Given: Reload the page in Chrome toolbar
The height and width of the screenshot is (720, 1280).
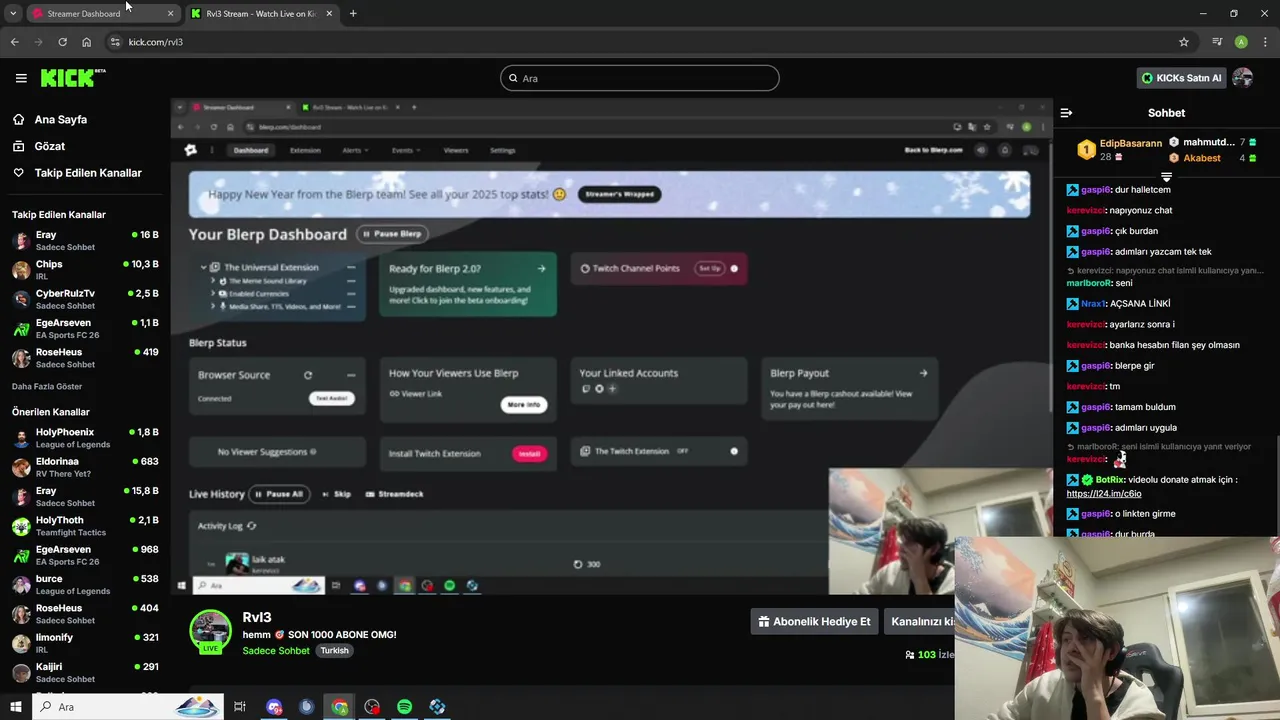Looking at the screenshot, I should 62,42.
